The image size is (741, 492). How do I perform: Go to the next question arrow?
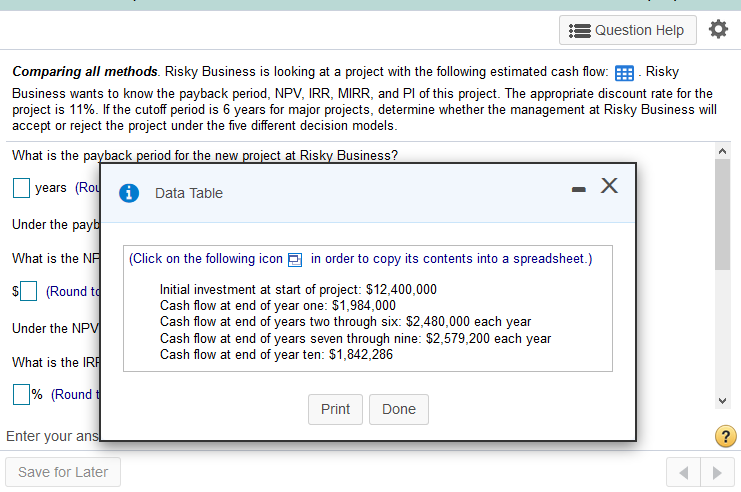[x=717, y=472]
